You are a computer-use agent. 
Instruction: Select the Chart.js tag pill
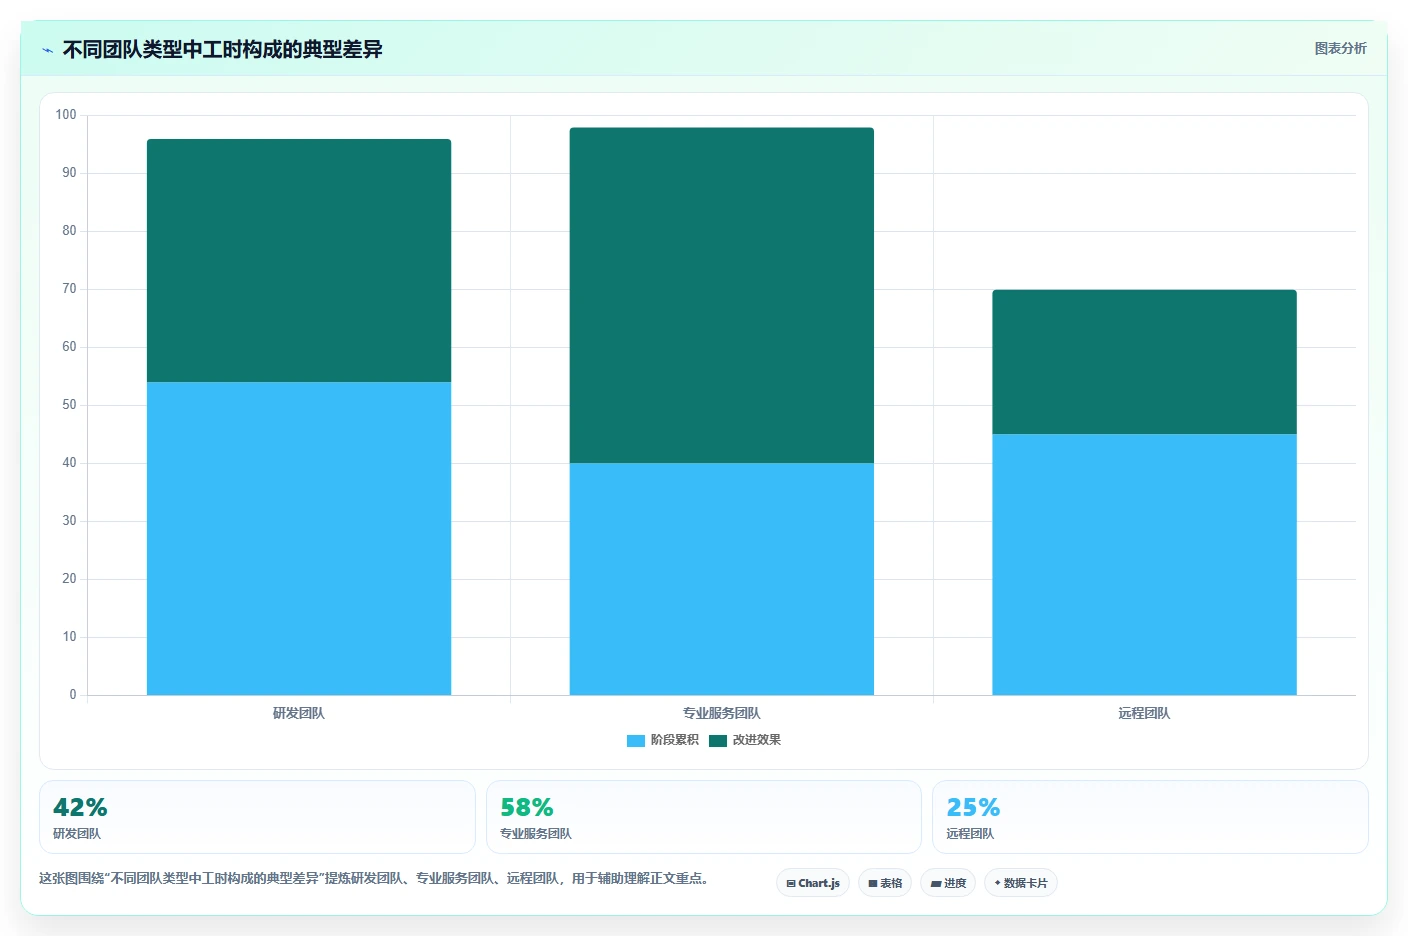813,883
